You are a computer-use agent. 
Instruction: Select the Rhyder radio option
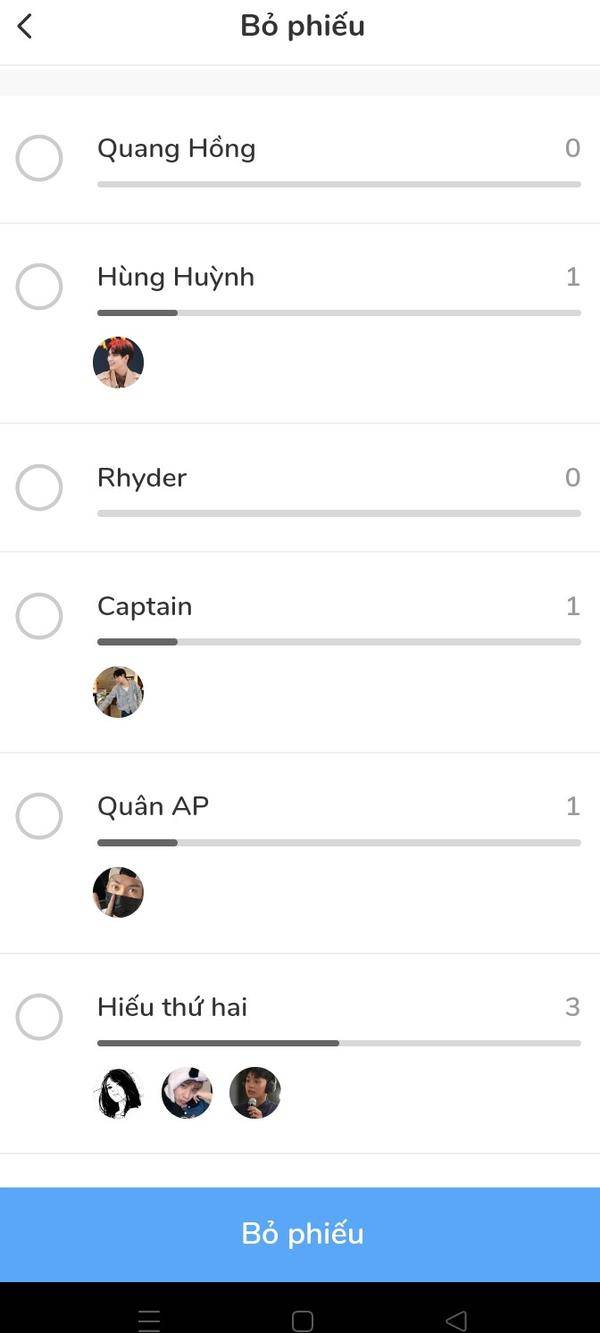[x=39, y=487]
